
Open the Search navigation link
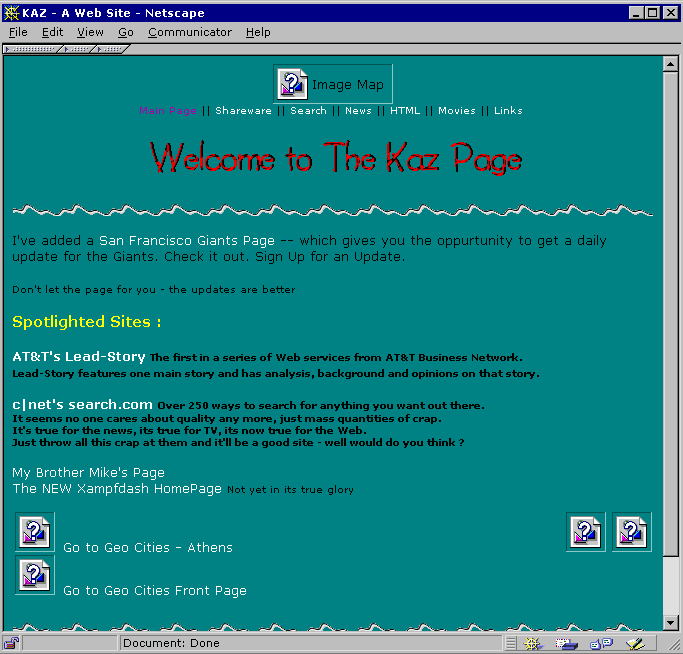pos(308,111)
